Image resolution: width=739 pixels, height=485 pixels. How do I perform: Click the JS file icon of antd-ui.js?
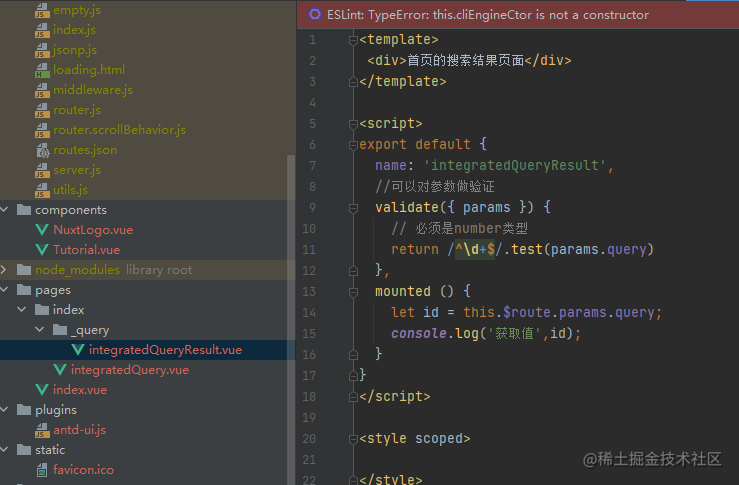42,430
